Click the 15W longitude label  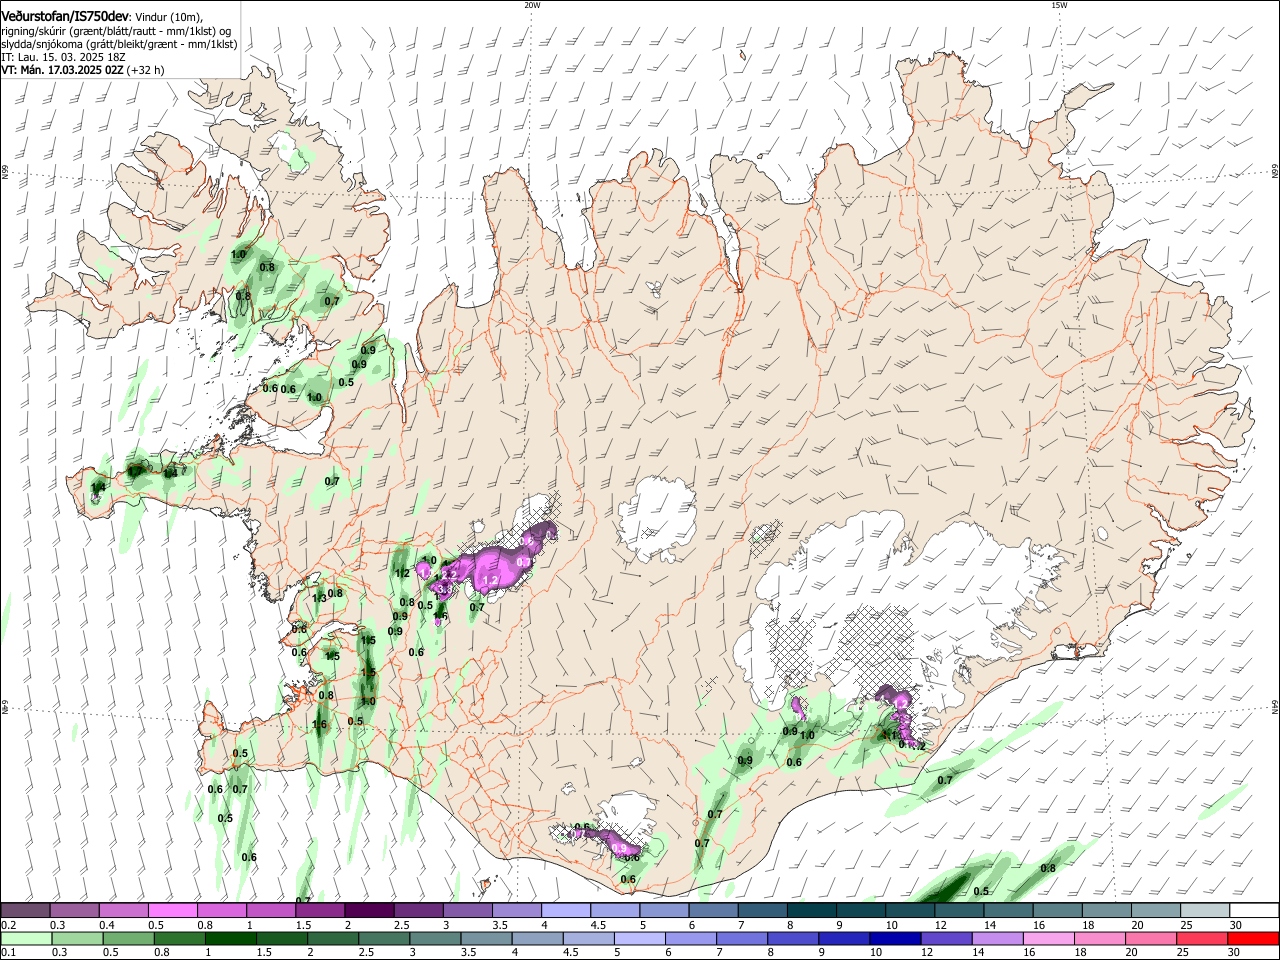click(1059, 5)
